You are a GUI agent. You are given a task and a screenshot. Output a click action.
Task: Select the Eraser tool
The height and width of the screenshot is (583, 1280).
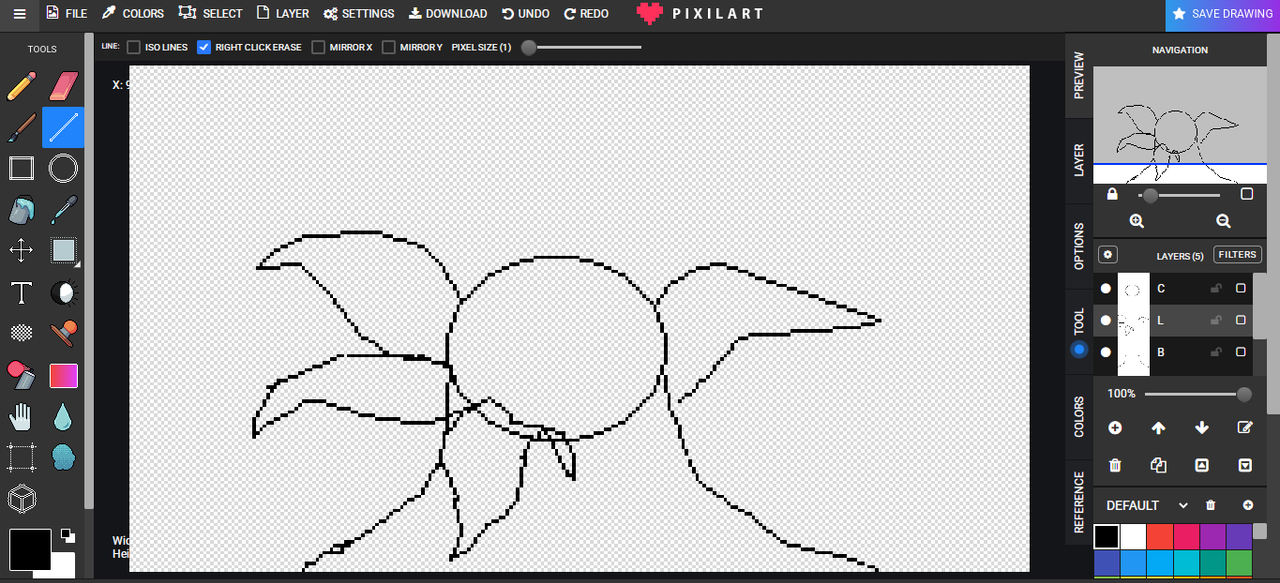(x=63, y=86)
